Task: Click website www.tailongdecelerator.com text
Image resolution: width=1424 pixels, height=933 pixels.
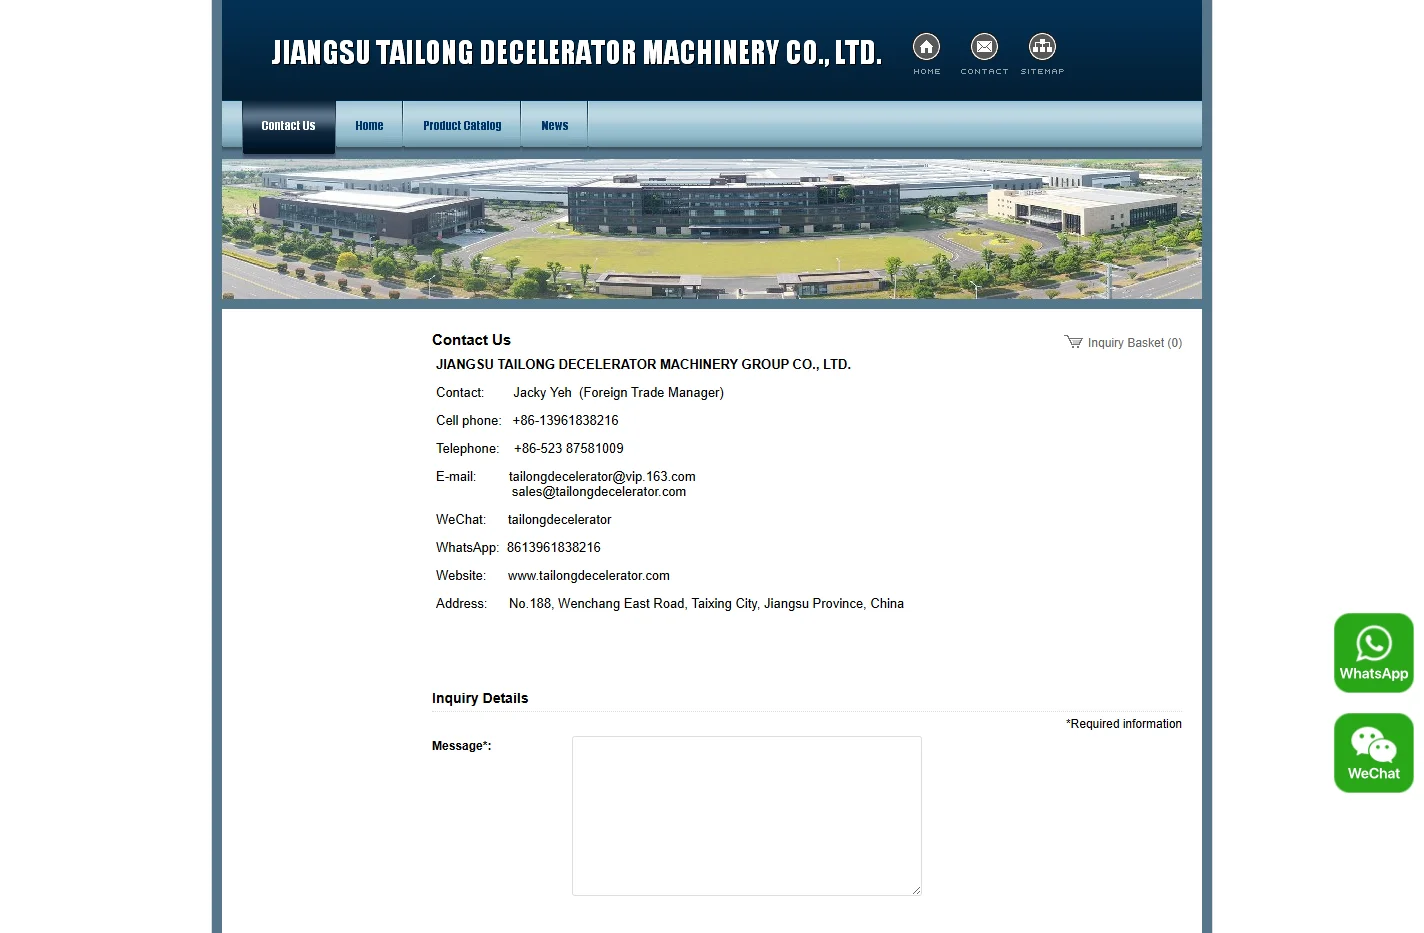Action: click(x=588, y=576)
